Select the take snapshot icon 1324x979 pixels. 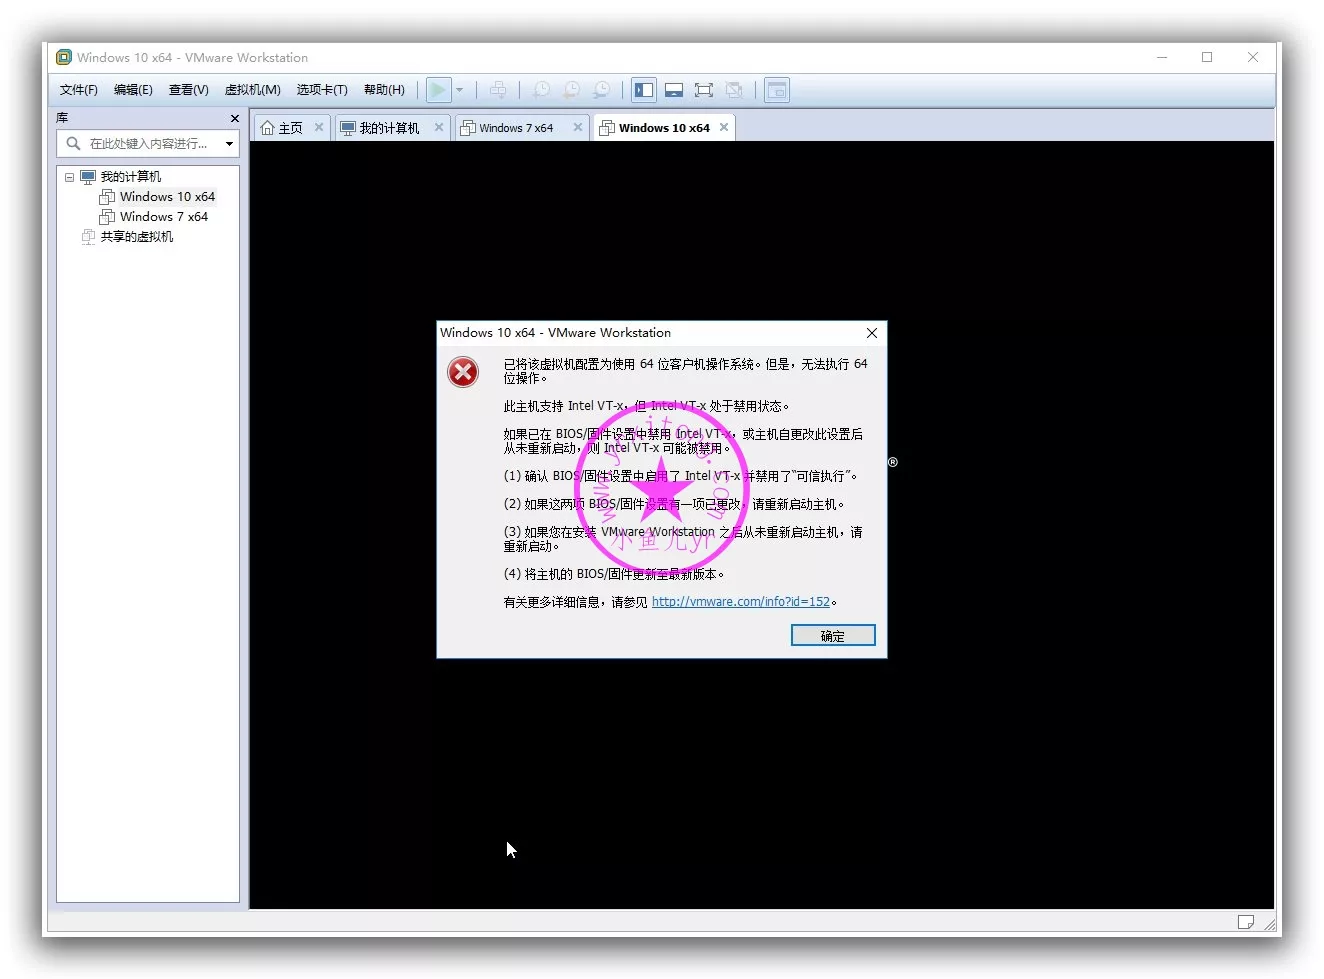[x=540, y=89]
